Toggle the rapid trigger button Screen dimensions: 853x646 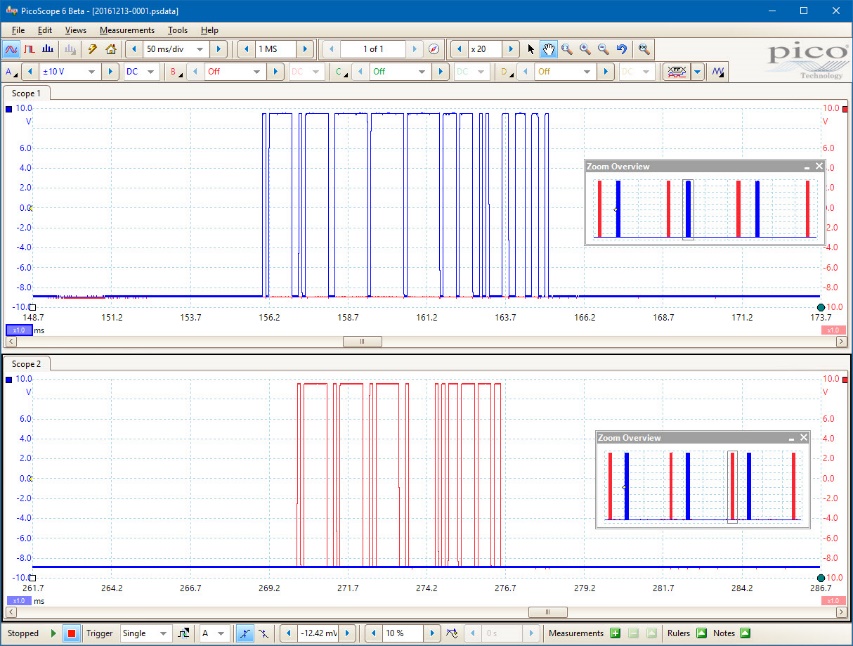[x=182, y=633]
